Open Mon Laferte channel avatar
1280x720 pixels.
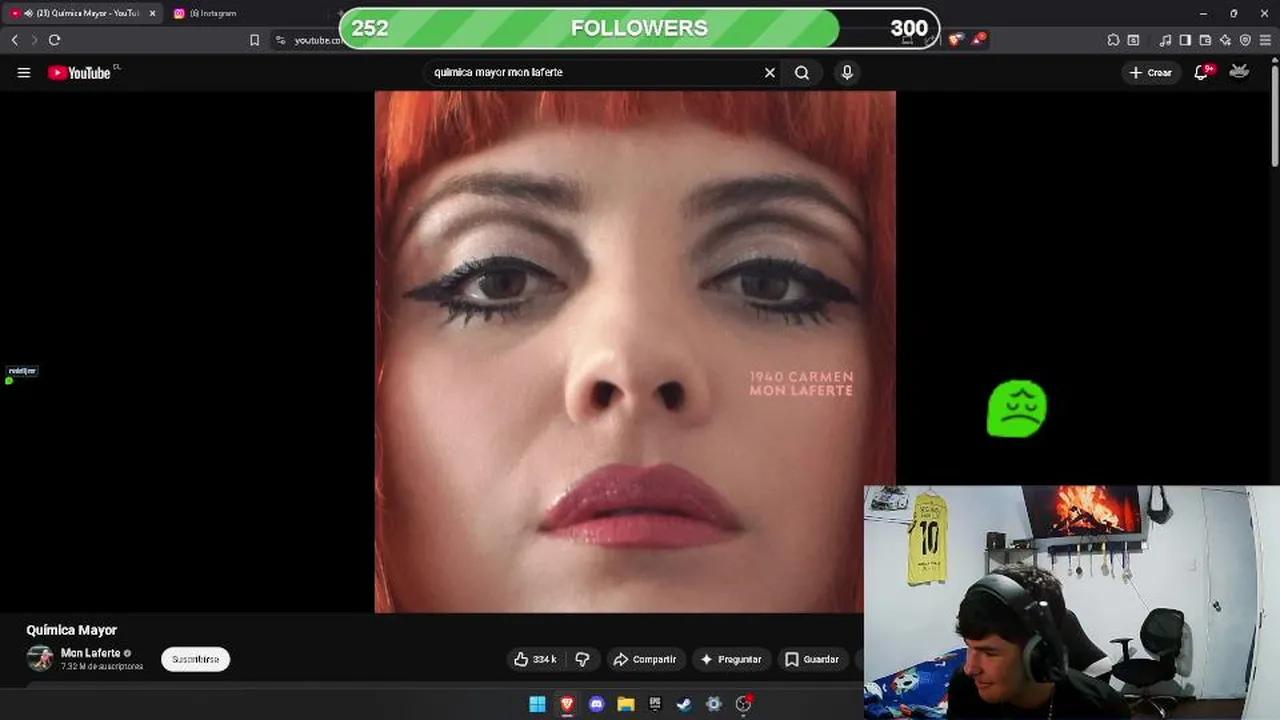pyautogui.click(x=40, y=658)
